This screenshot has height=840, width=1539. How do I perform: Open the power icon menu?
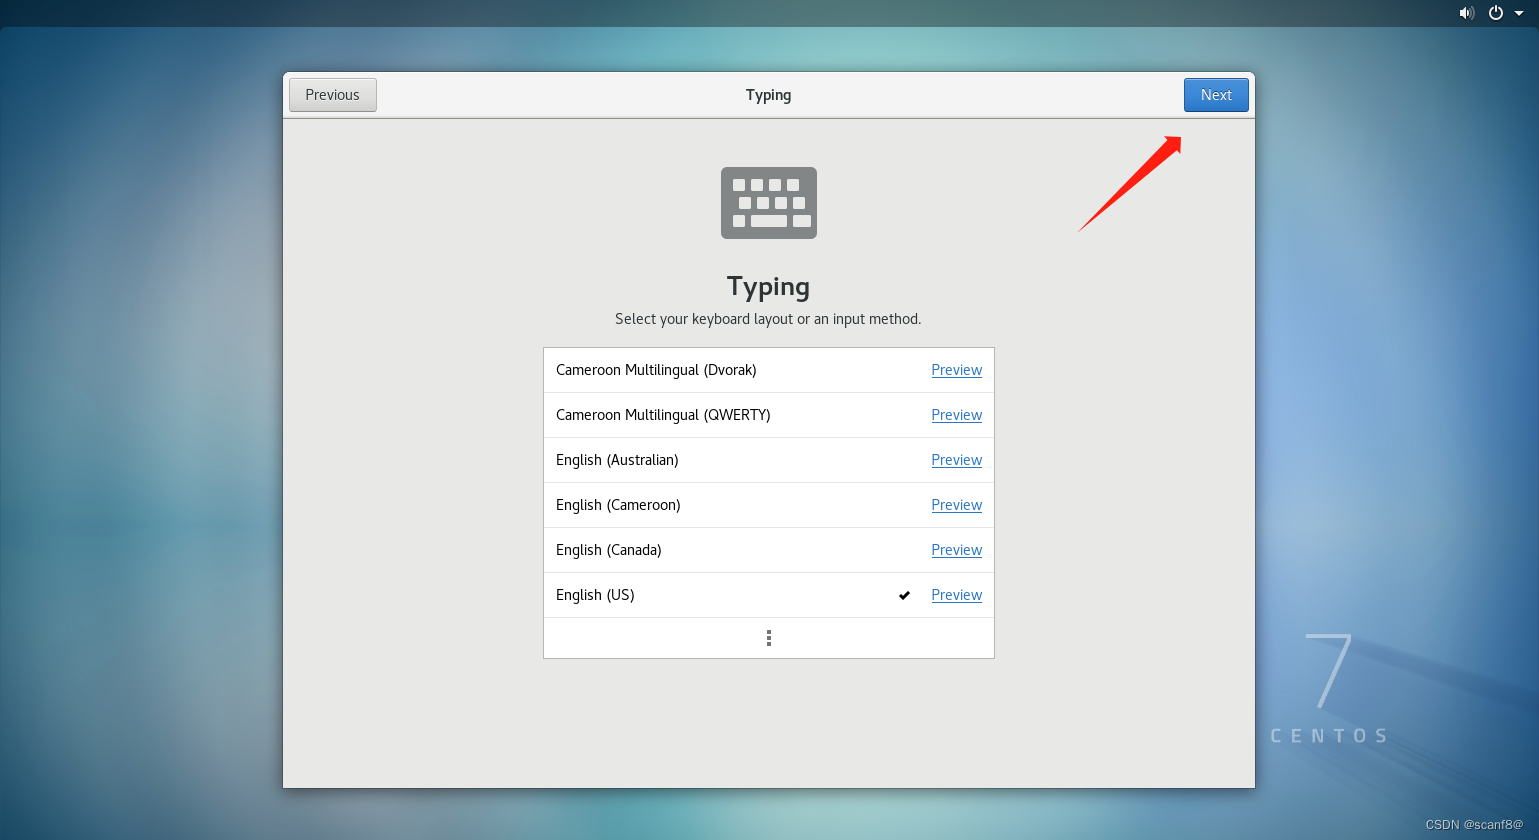pyautogui.click(x=1496, y=13)
